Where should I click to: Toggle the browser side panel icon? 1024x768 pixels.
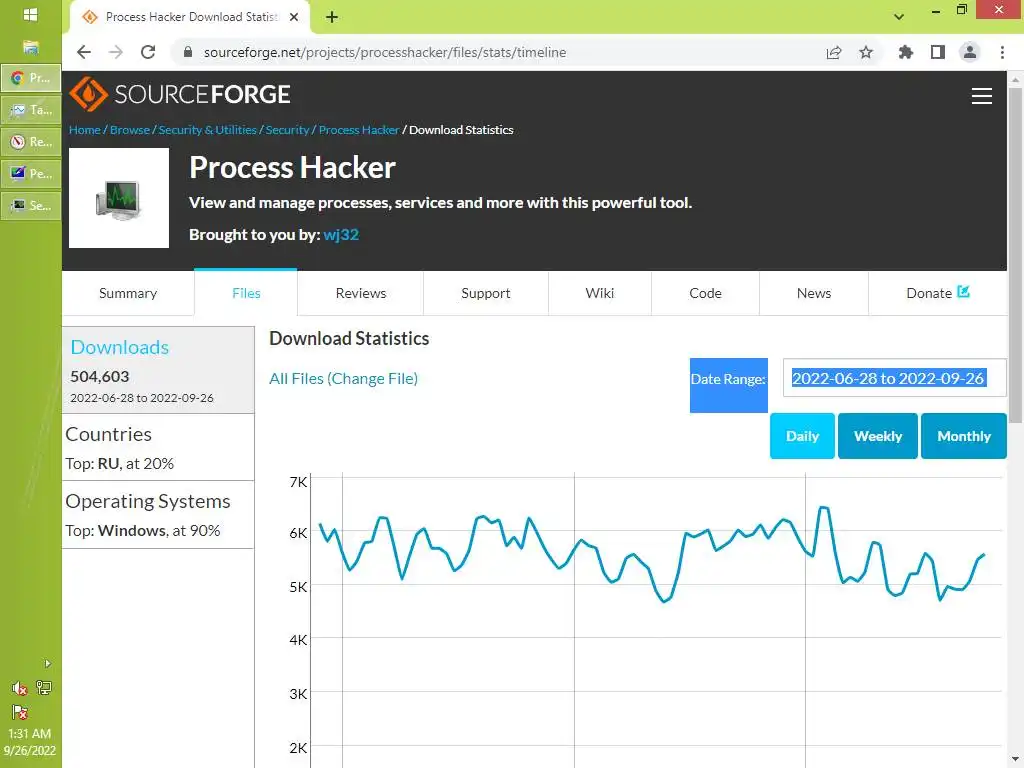pos(938,52)
